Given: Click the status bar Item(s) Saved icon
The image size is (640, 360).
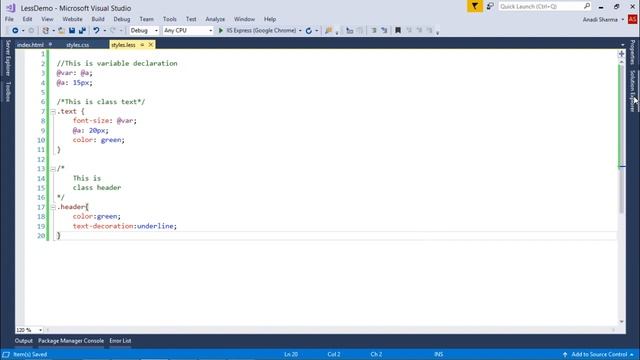Looking at the screenshot, I should click(x=6, y=354).
